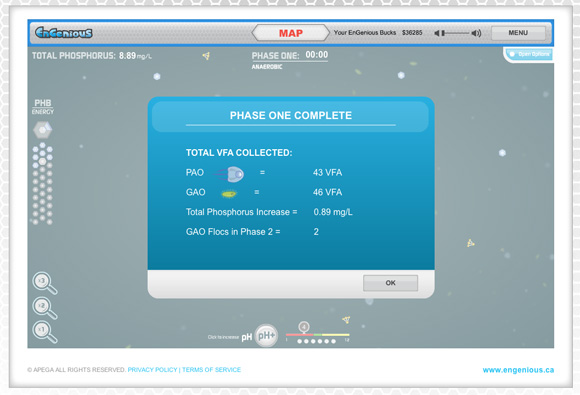
Task: Click the loud speaker volume icon
Action: [476, 33]
